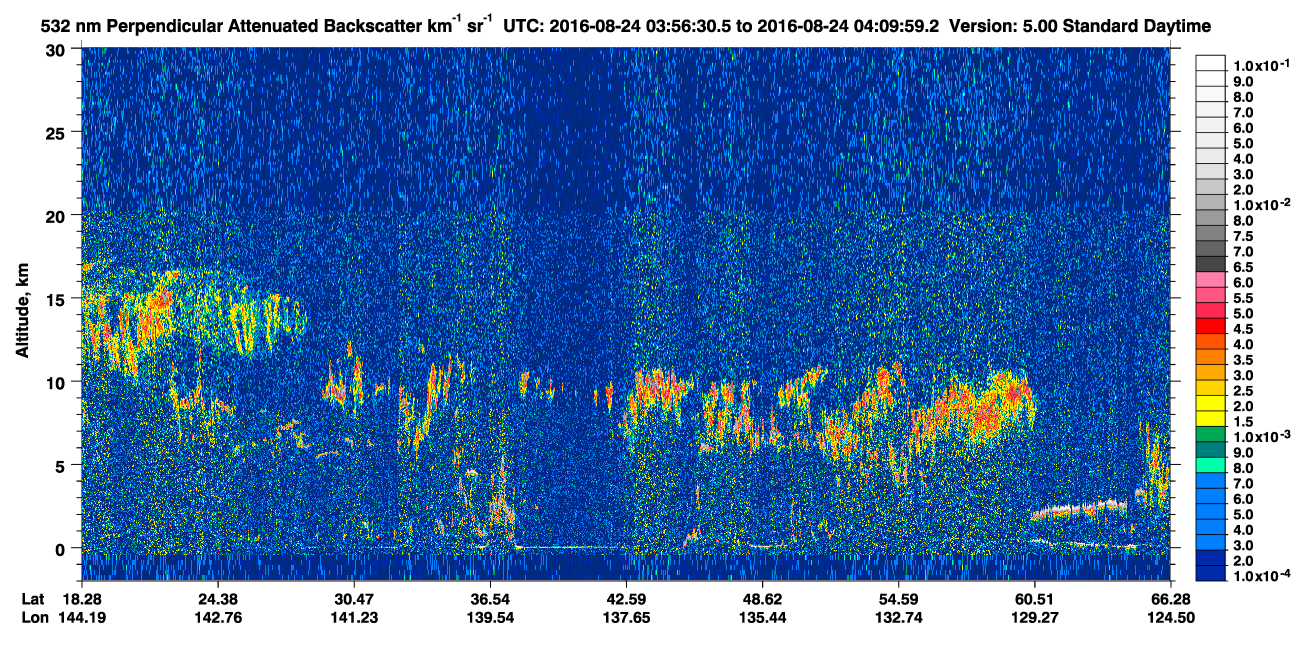Pick longitude value '129.27'

pos(1034,617)
